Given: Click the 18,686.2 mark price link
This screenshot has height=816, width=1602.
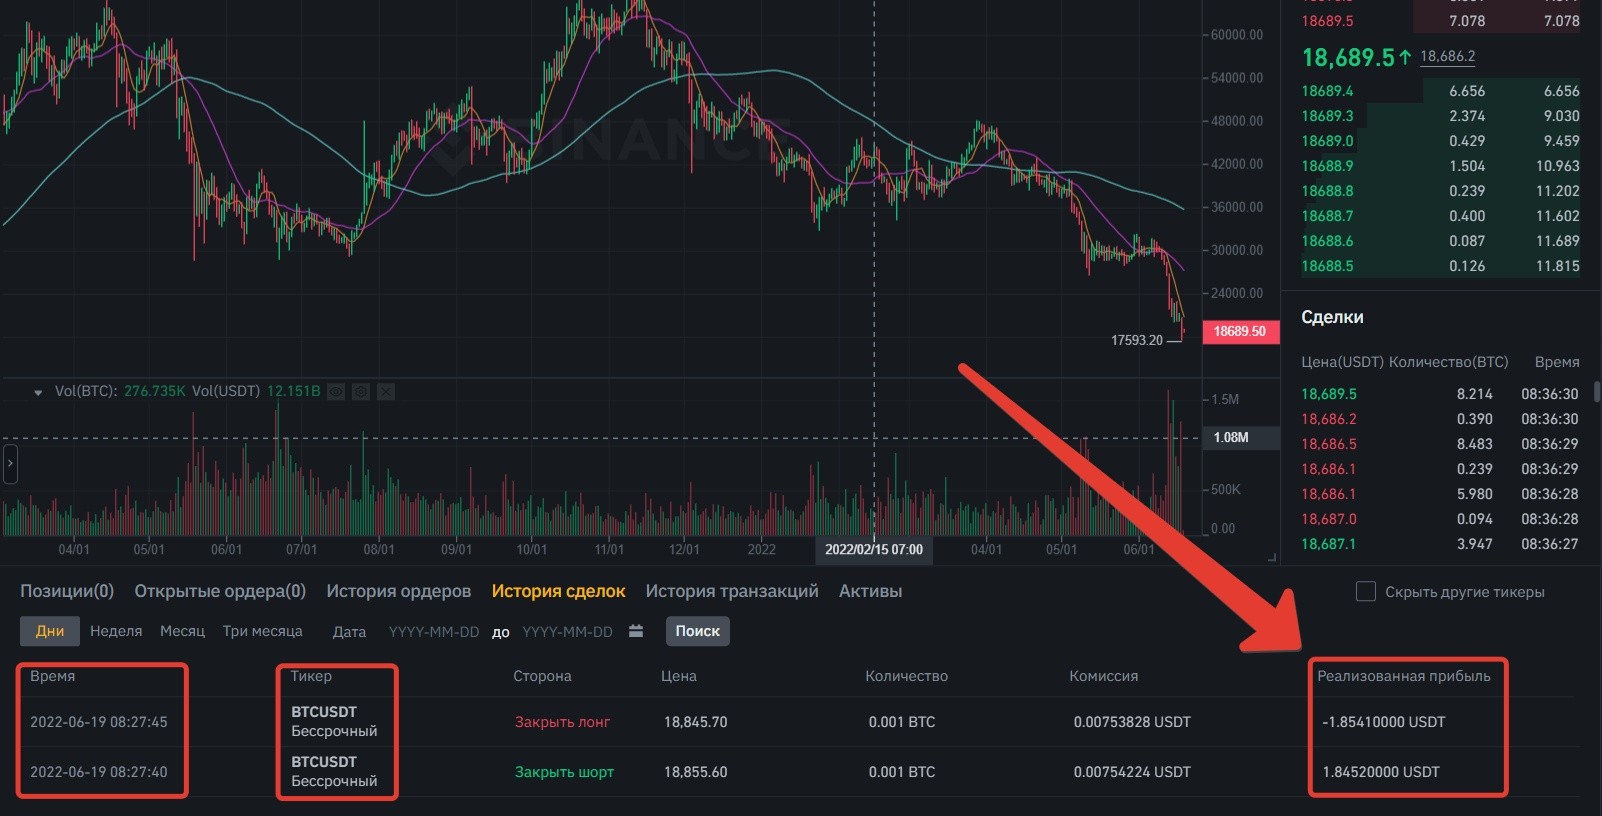Looking at the screenshot, I should click(1447, 57).
